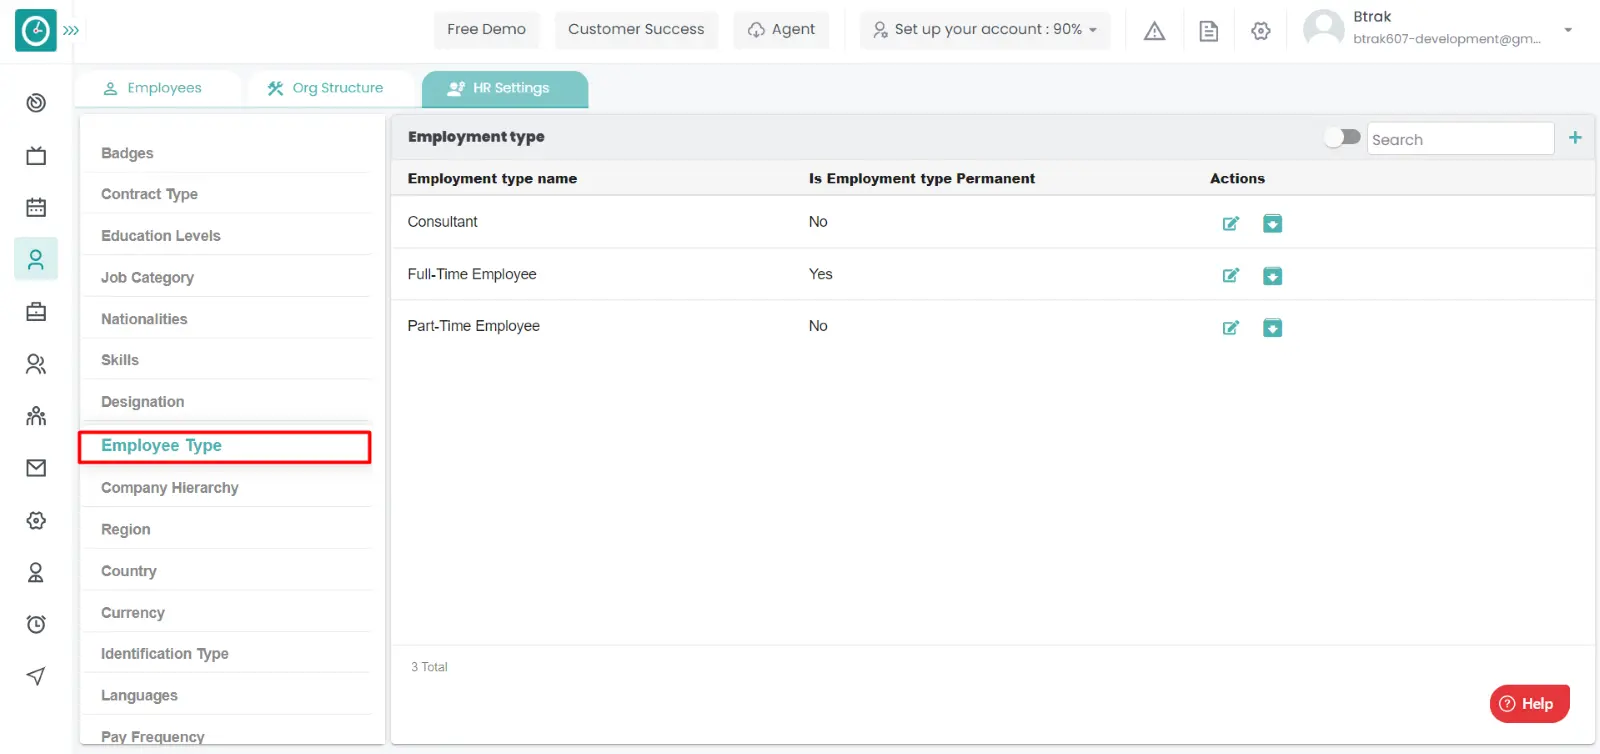Edit the Full-Time Employee row

pos(1231,276)
